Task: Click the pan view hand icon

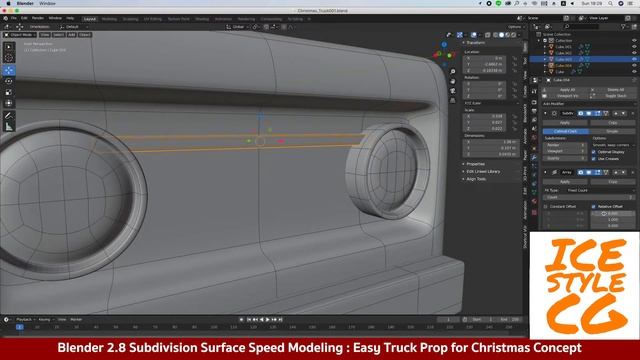Action: point(453,81)
